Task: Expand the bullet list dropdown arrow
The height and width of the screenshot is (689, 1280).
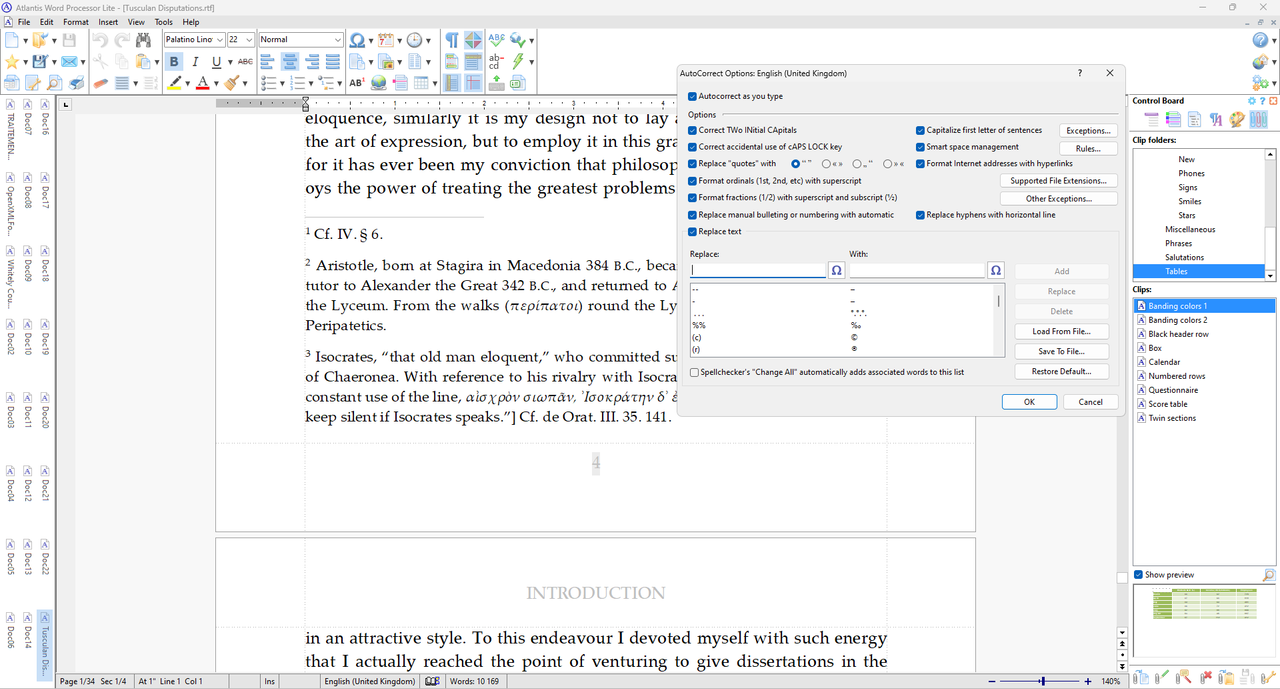Action: tap(283, 83)
